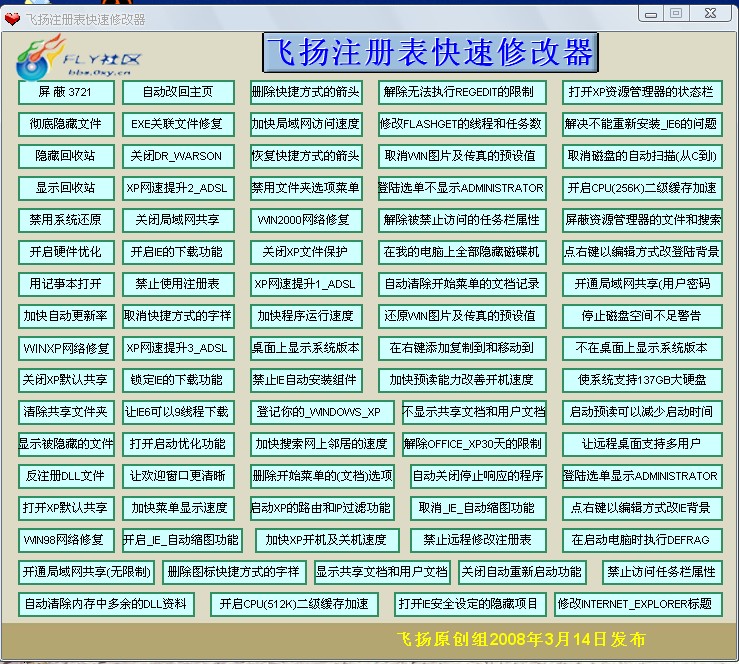Click 取消快捷方式的字样 button
Screen dimensions: 739x664
(178, 316)
